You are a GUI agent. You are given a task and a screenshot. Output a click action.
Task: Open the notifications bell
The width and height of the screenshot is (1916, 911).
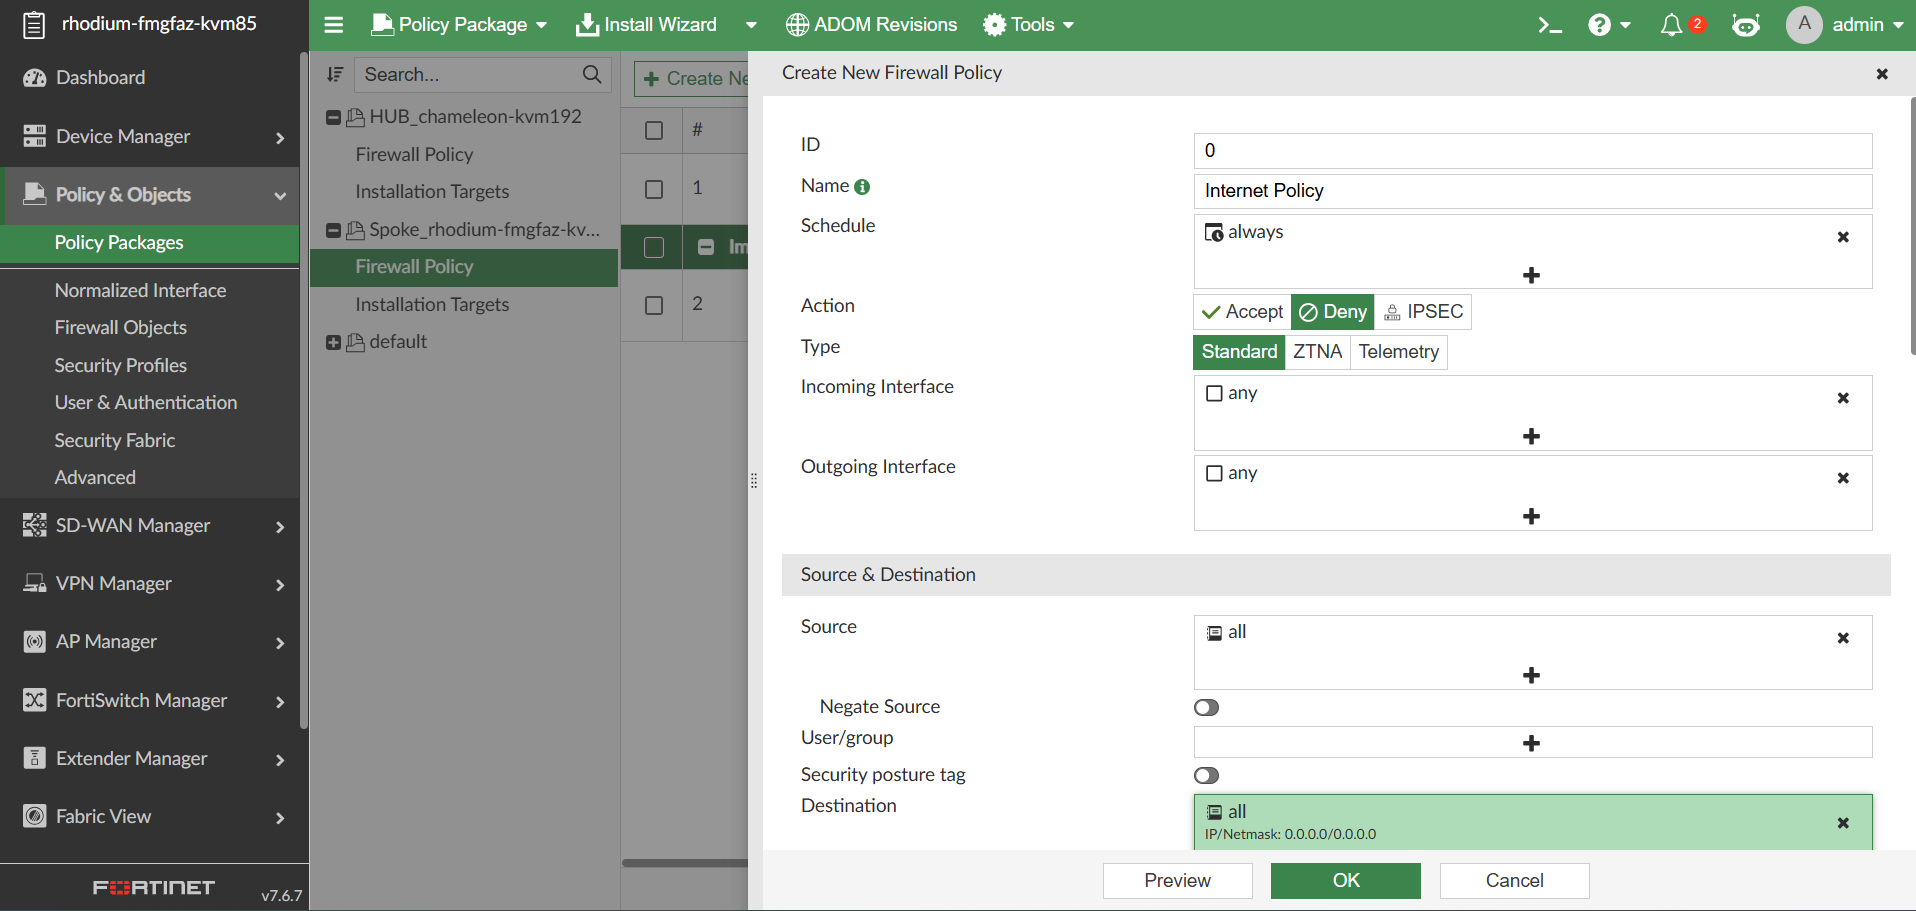[1671, 25]
